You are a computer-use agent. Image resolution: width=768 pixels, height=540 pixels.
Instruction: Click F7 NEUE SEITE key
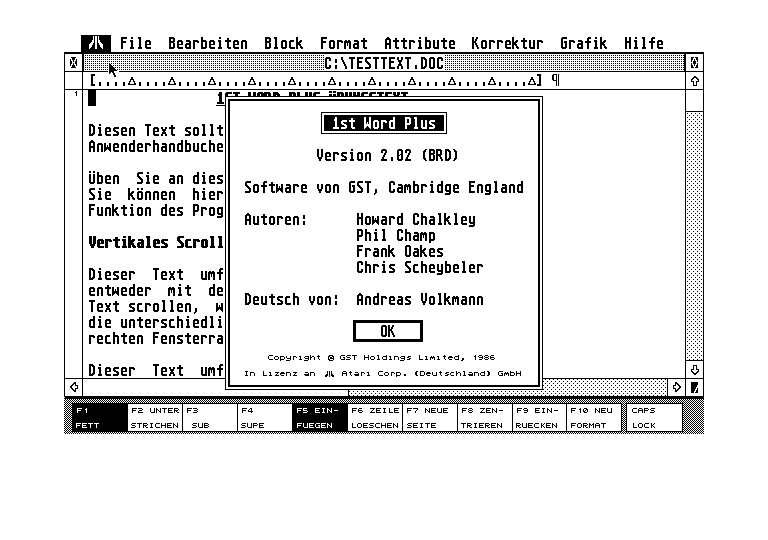[x=430, y=417]
